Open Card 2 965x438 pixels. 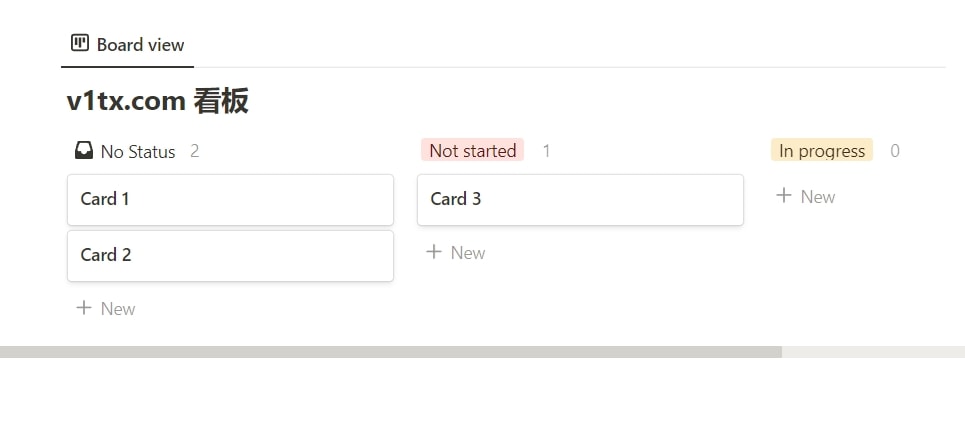click(230, 256)
